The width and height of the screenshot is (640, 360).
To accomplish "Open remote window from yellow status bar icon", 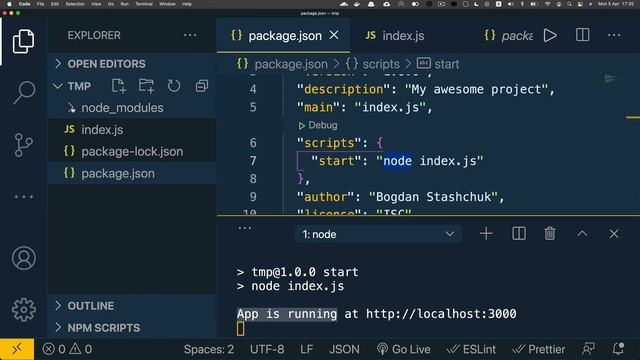I will tap(17, 349).
